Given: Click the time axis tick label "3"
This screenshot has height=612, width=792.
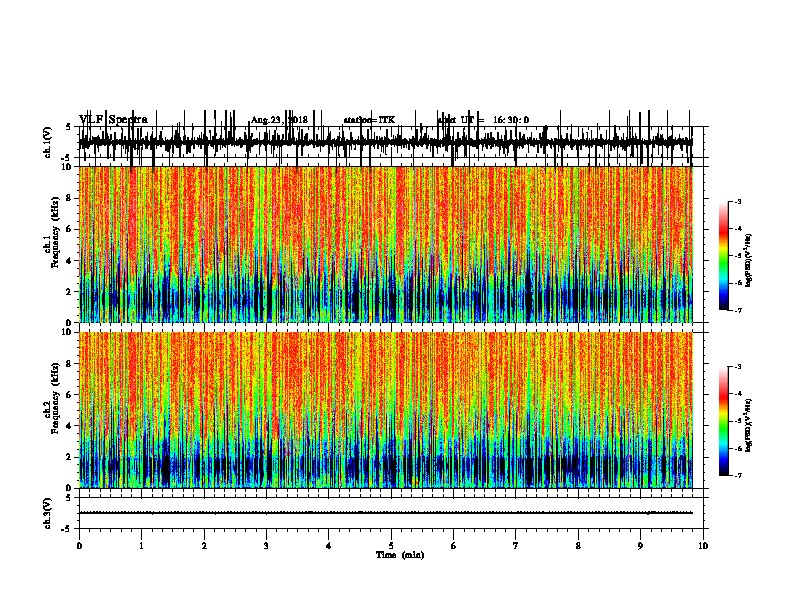Looking at the screenshot, I should tap(266, 546).
